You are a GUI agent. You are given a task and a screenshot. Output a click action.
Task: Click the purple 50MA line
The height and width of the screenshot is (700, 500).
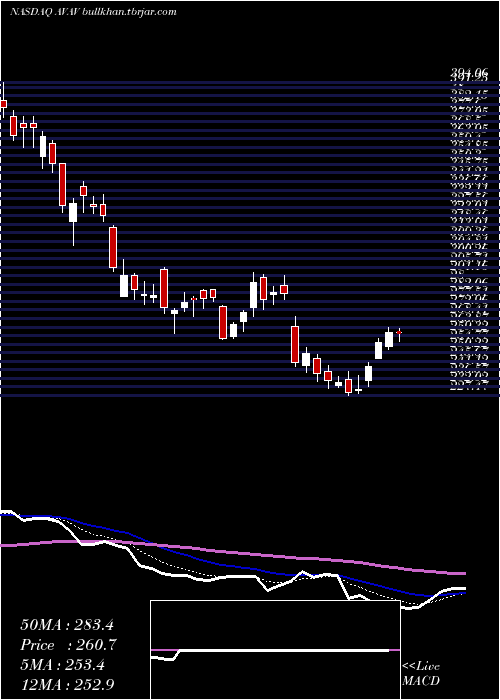[x=232, y=552]
